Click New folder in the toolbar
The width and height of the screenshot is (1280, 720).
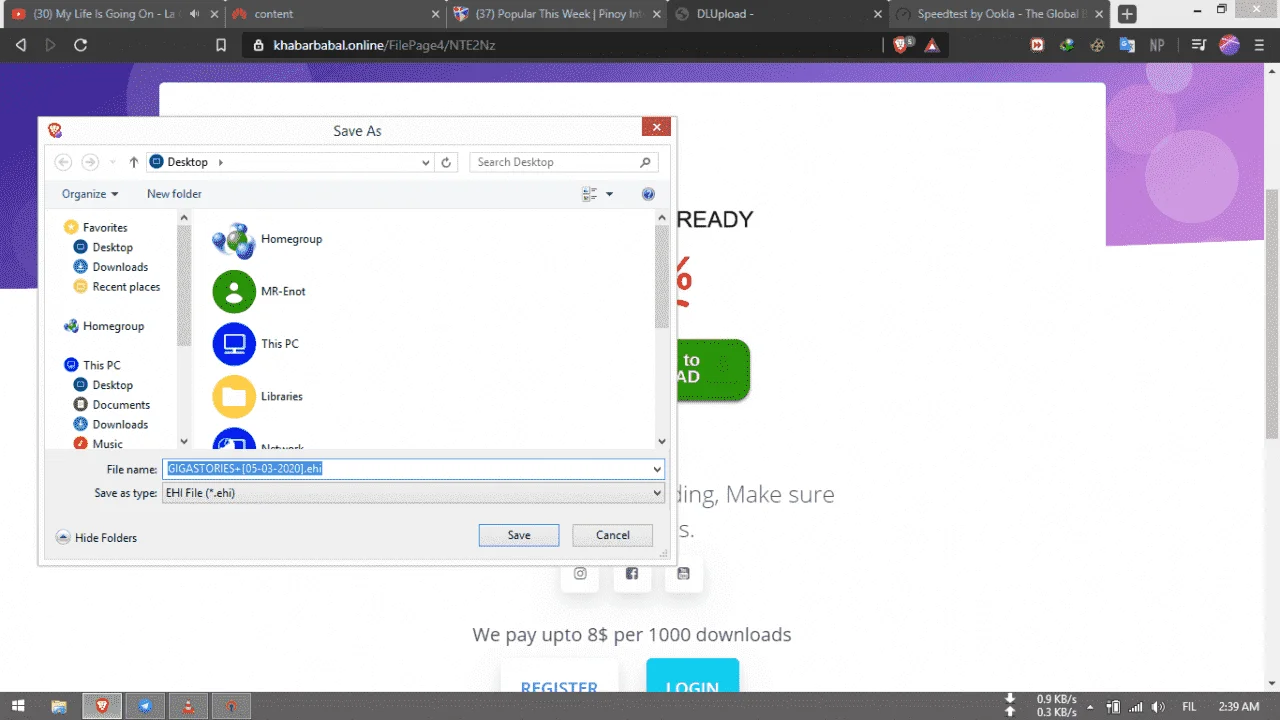pos(174,194)
